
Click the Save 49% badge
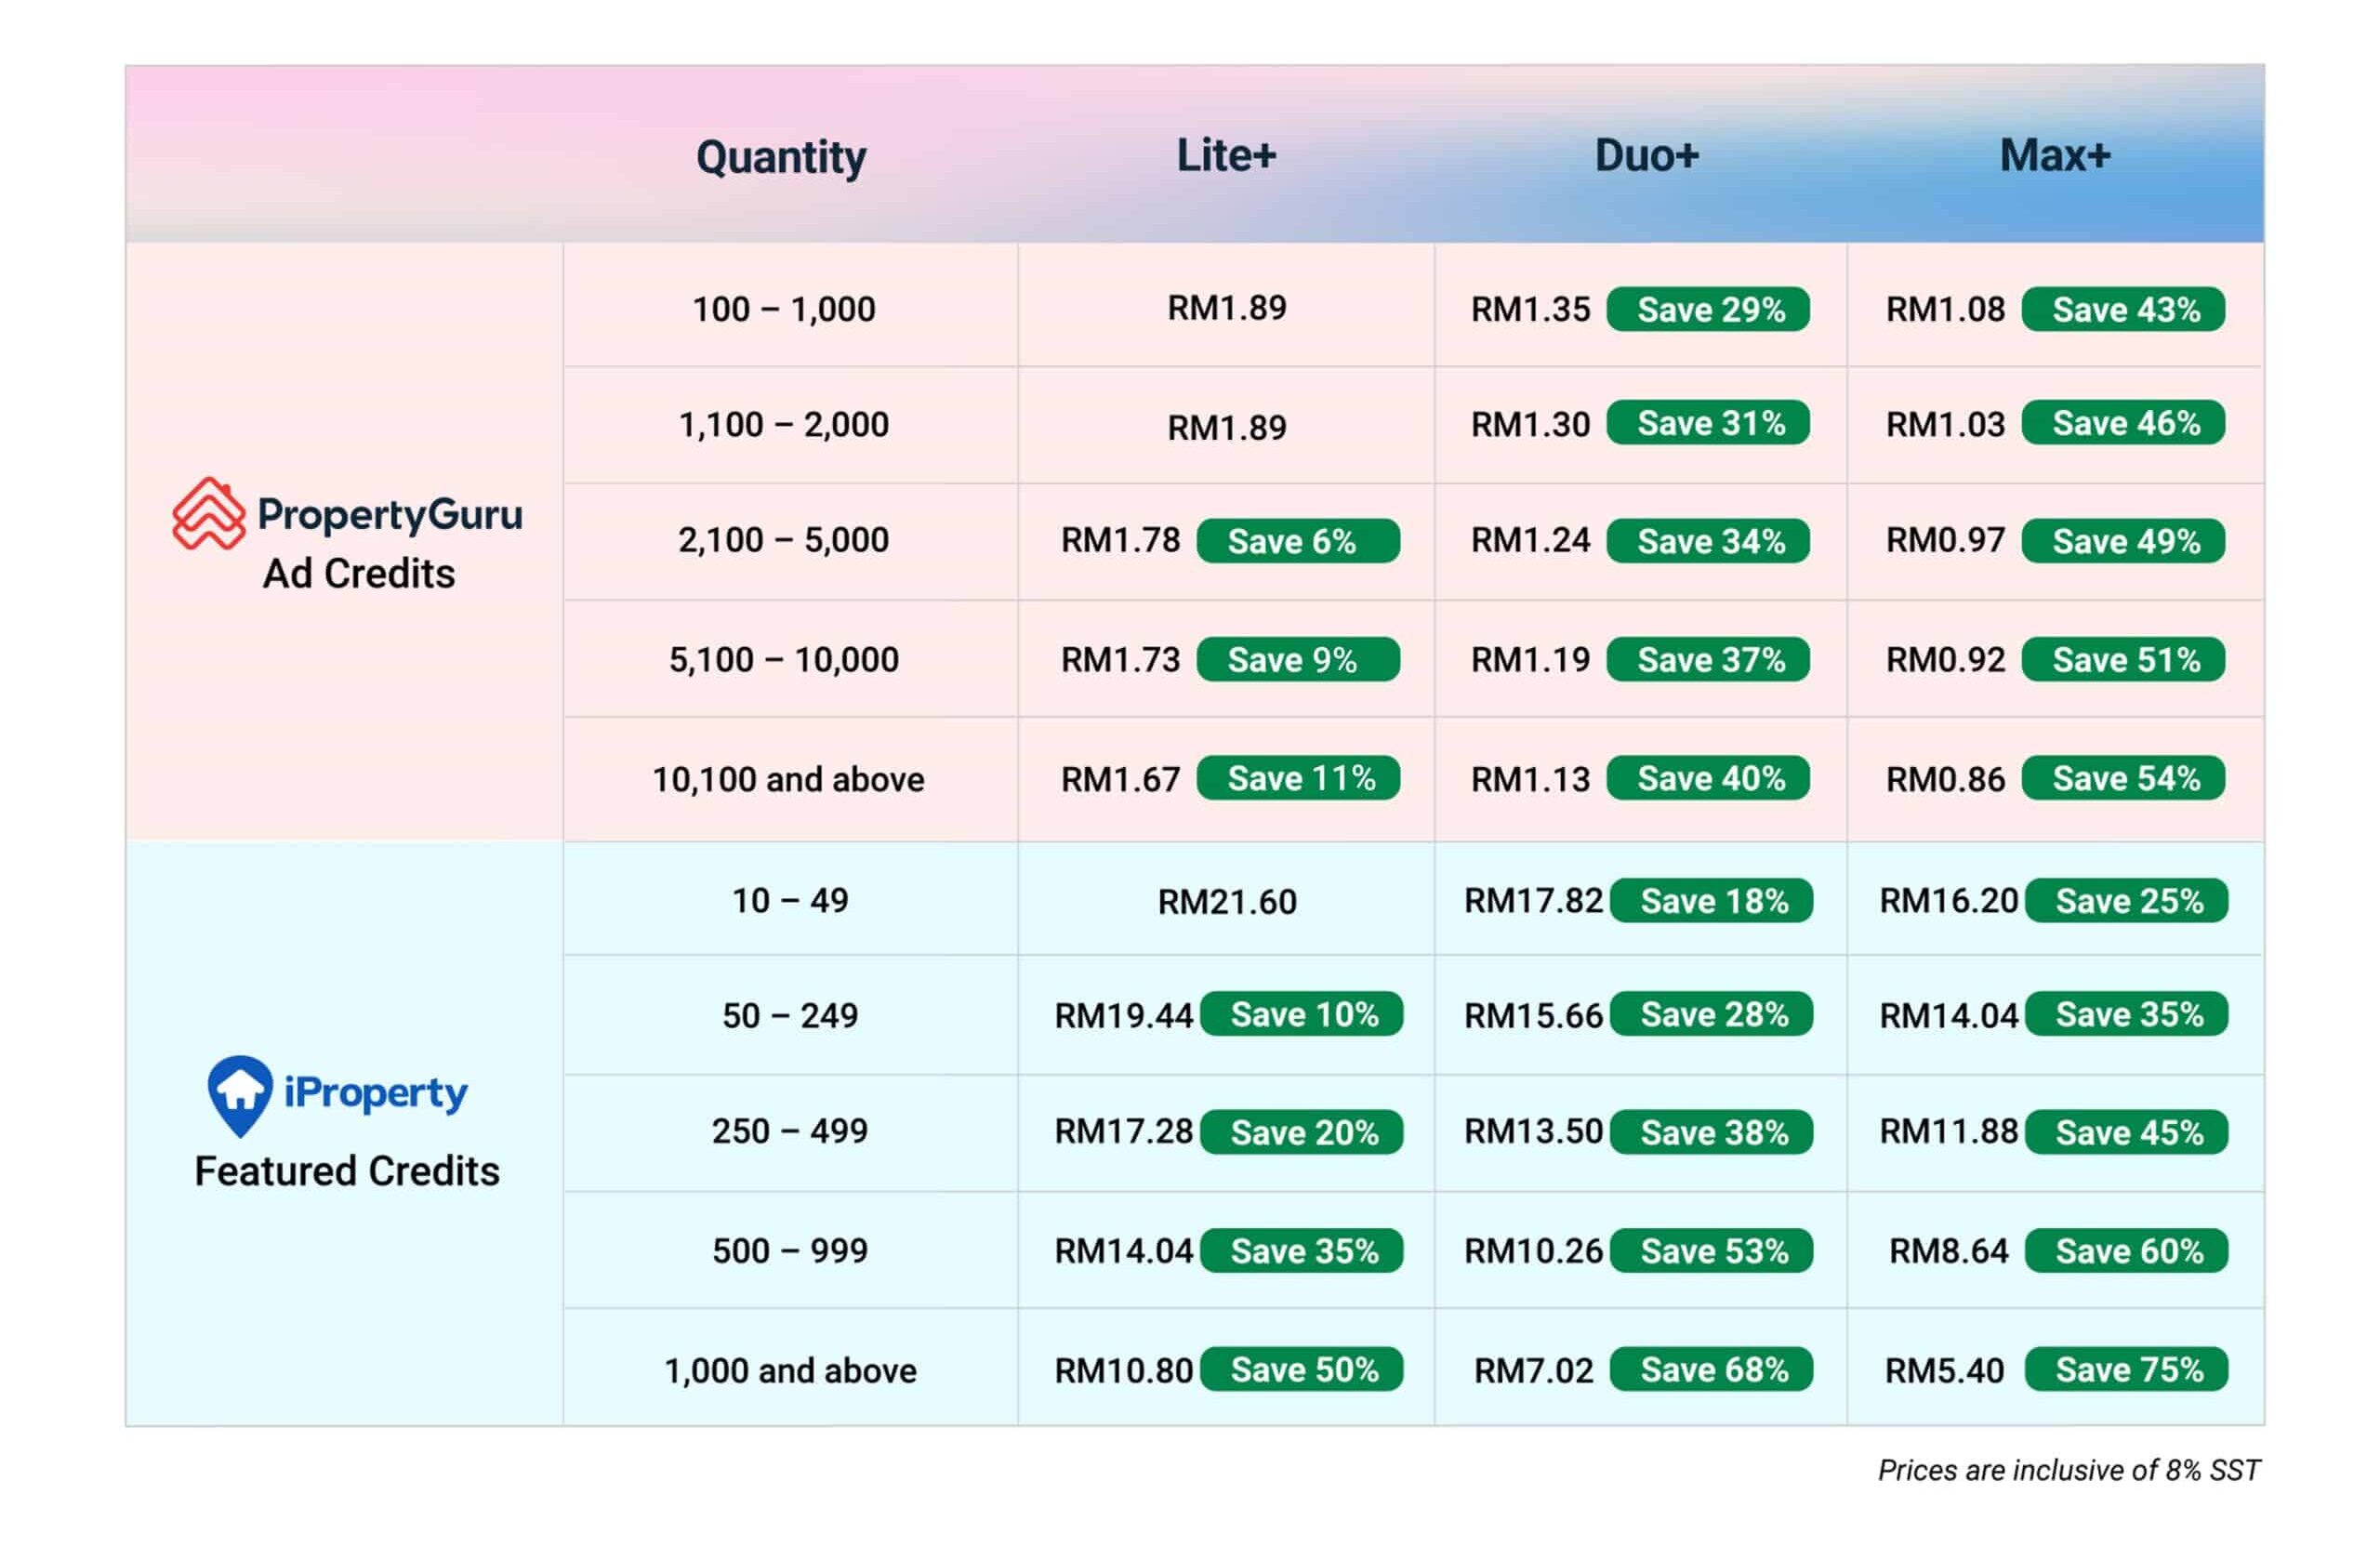click(x=2123, y=541)
